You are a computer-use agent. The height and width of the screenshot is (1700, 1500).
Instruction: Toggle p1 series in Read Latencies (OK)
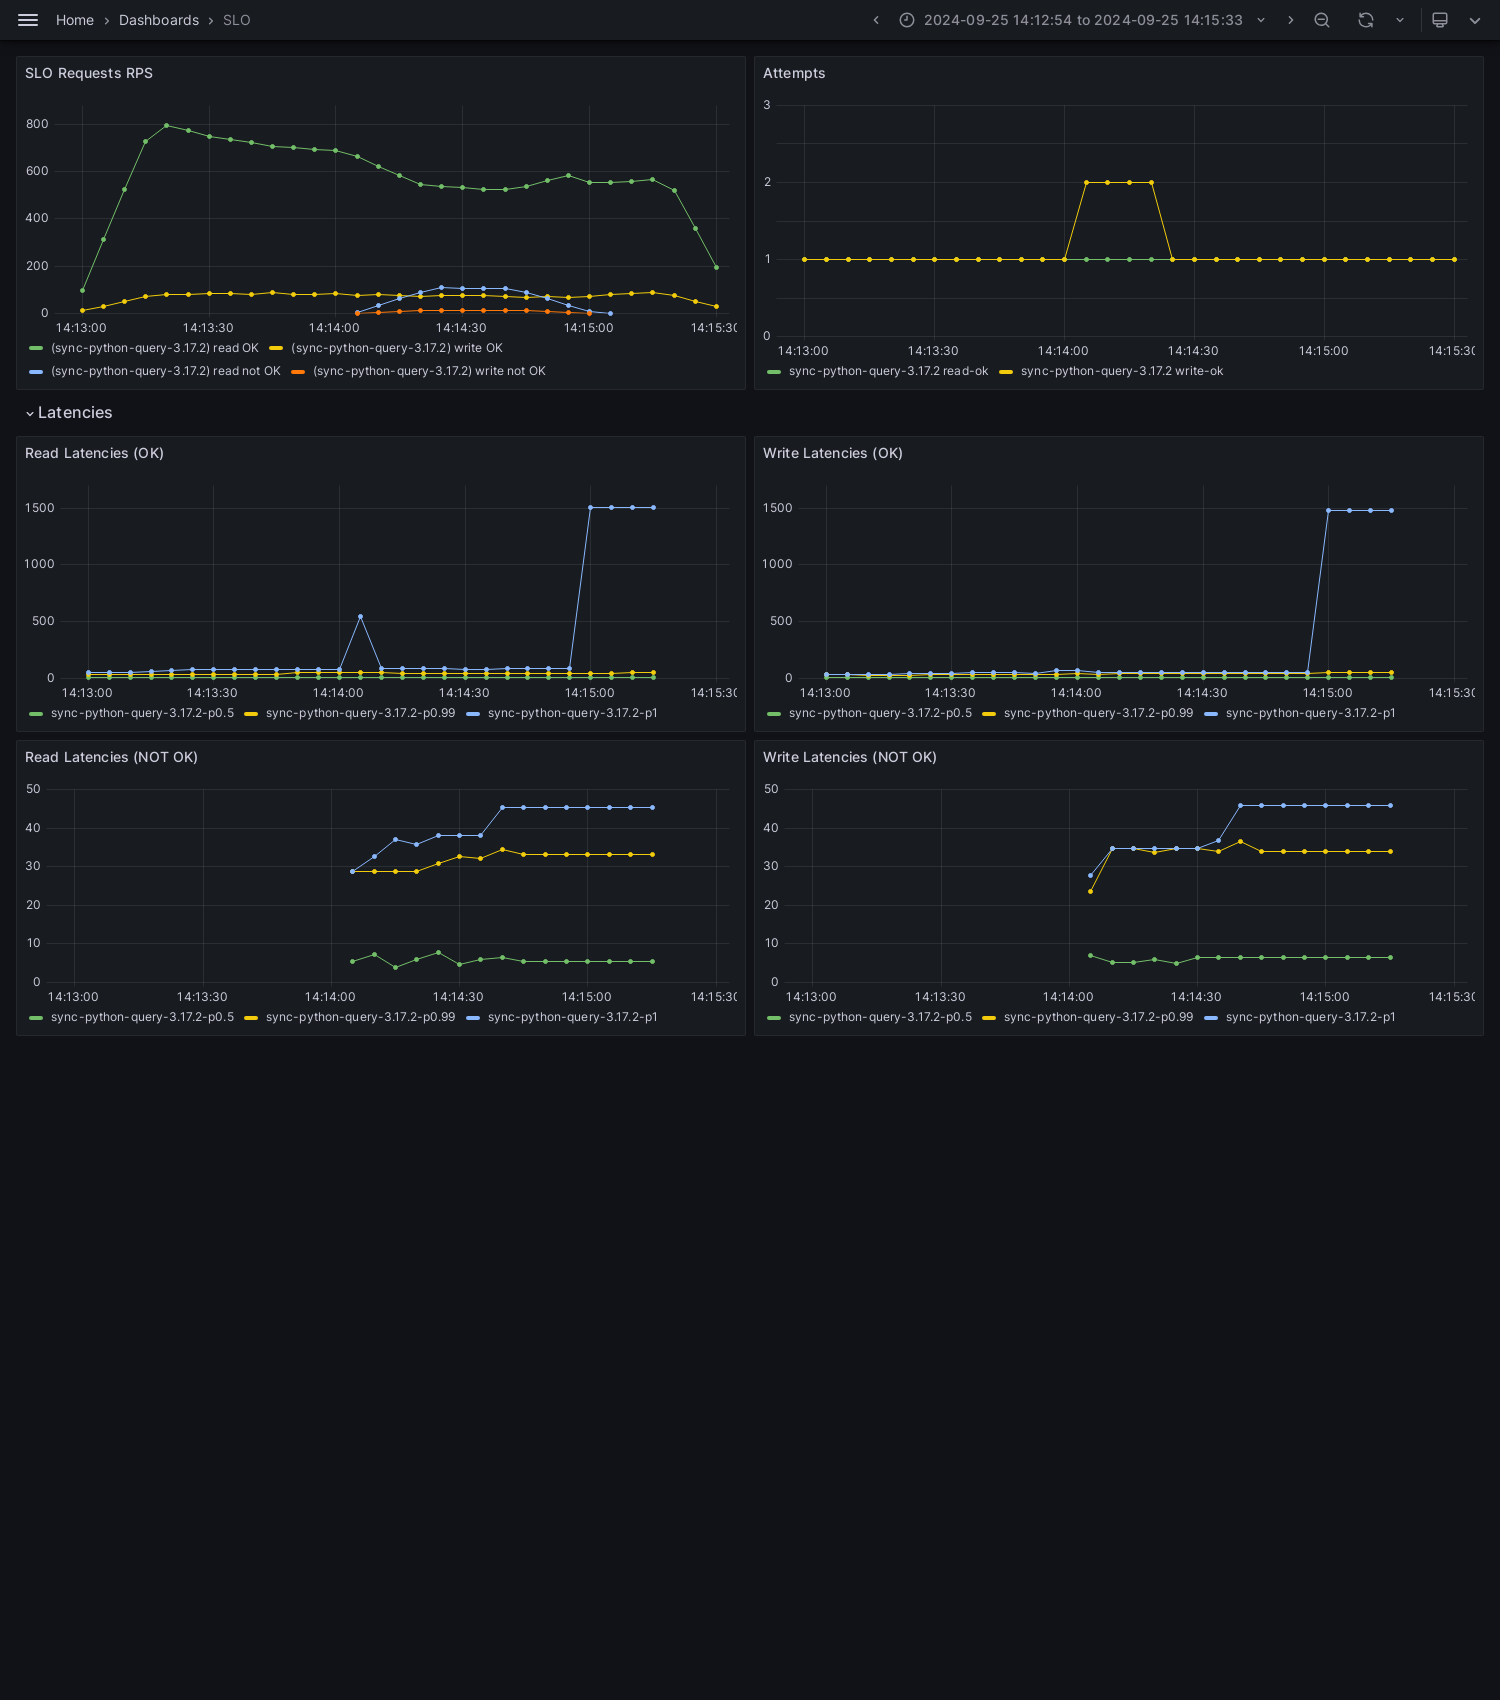[x=573, y=713]
